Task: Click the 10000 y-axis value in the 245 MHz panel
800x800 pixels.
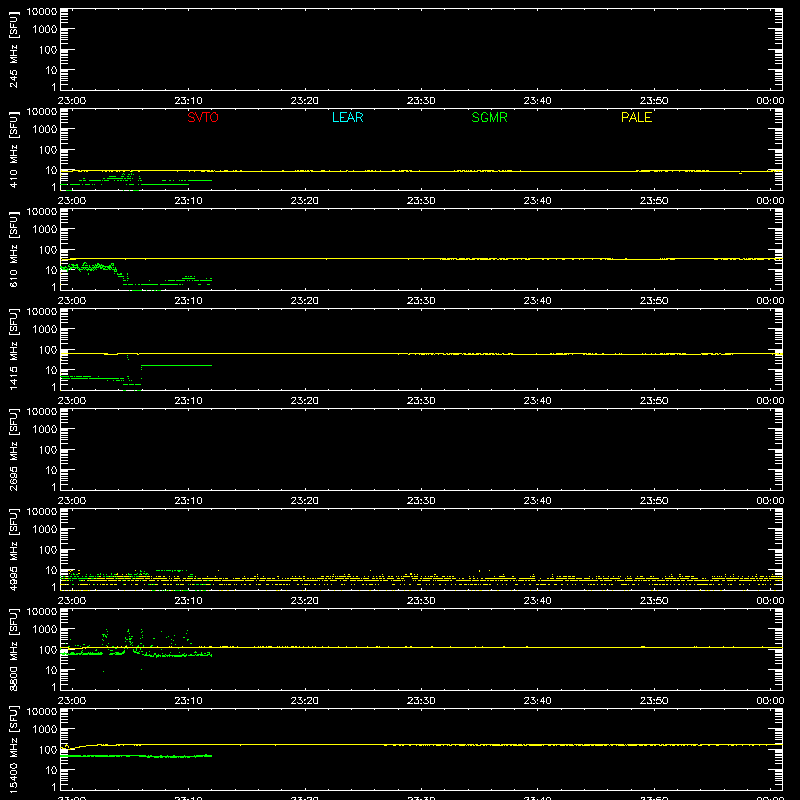Action: coord(42,12)
